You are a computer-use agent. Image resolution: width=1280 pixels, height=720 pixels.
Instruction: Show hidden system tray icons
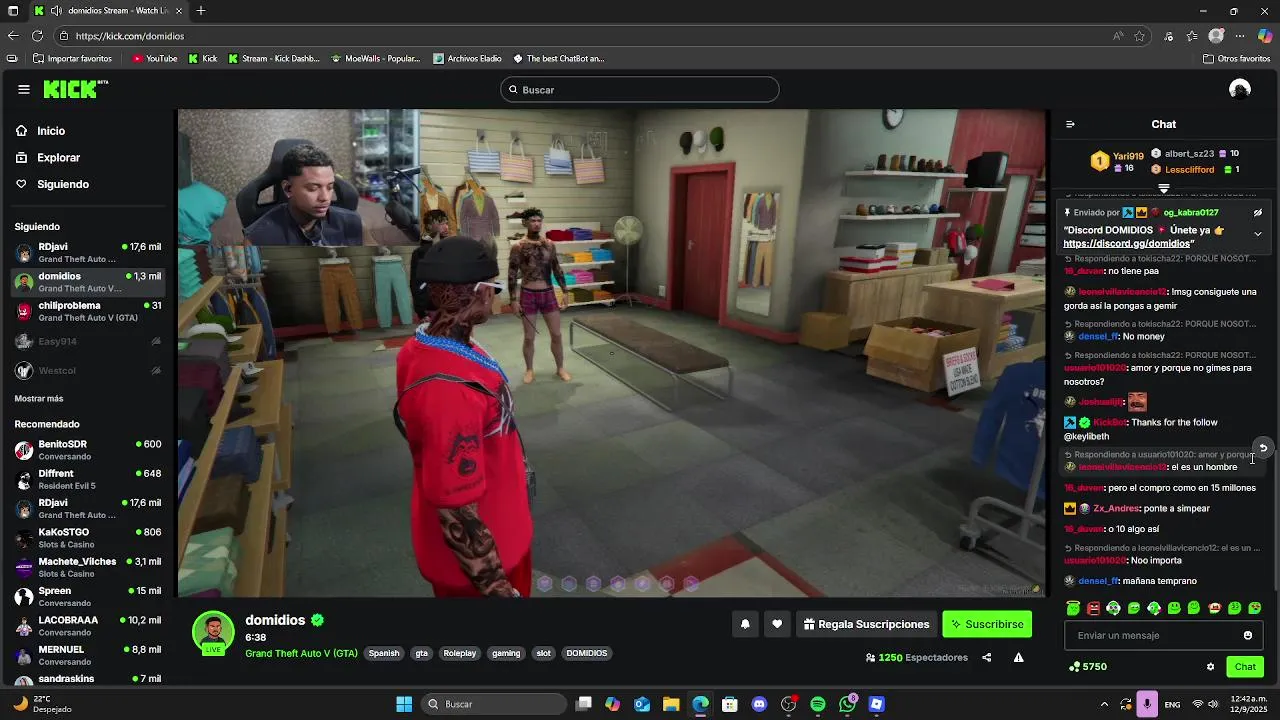1104,704
